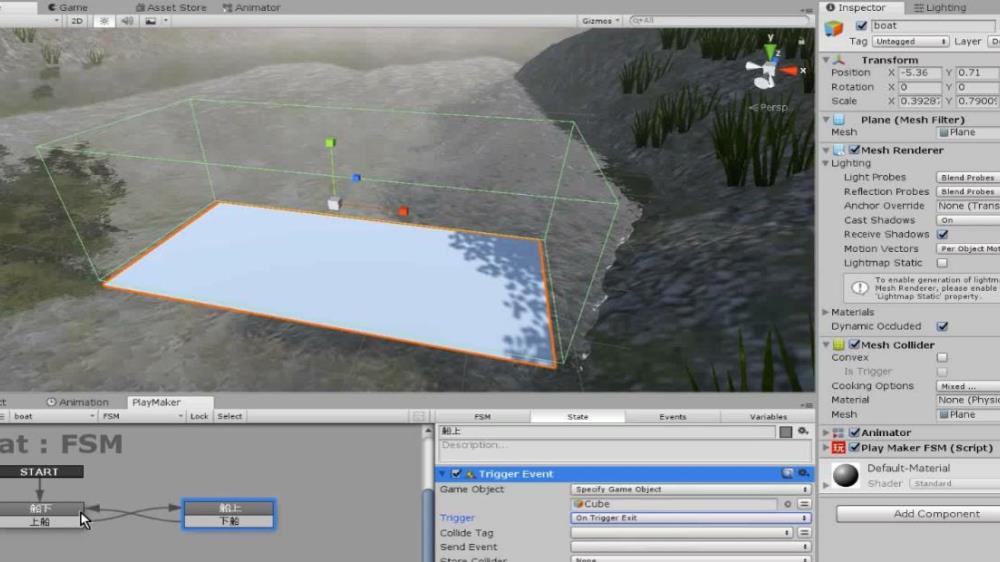Open the Trigger type dropdown
This screenshot has height=562, width=1000.
click(x=690, y=518)
